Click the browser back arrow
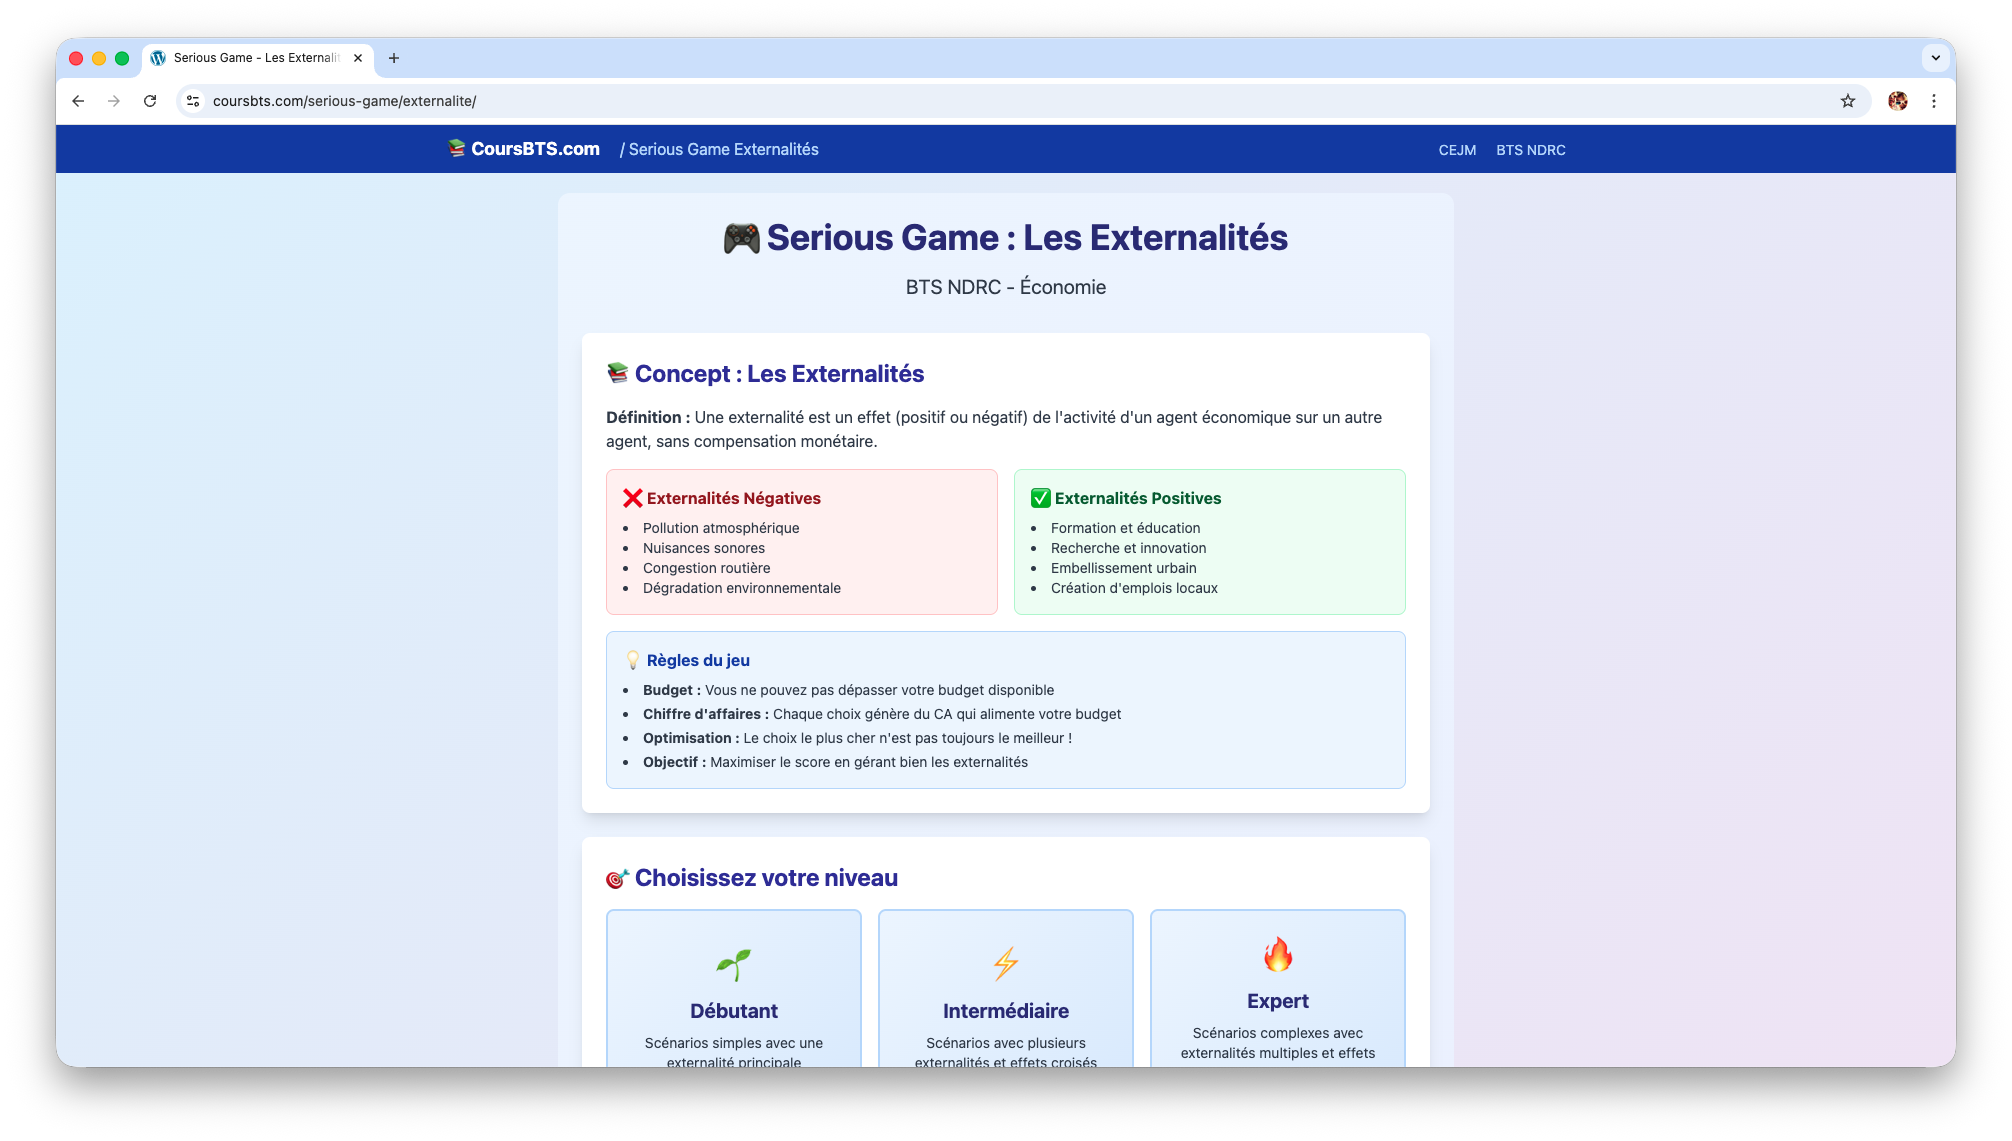 tap(78, 101)
